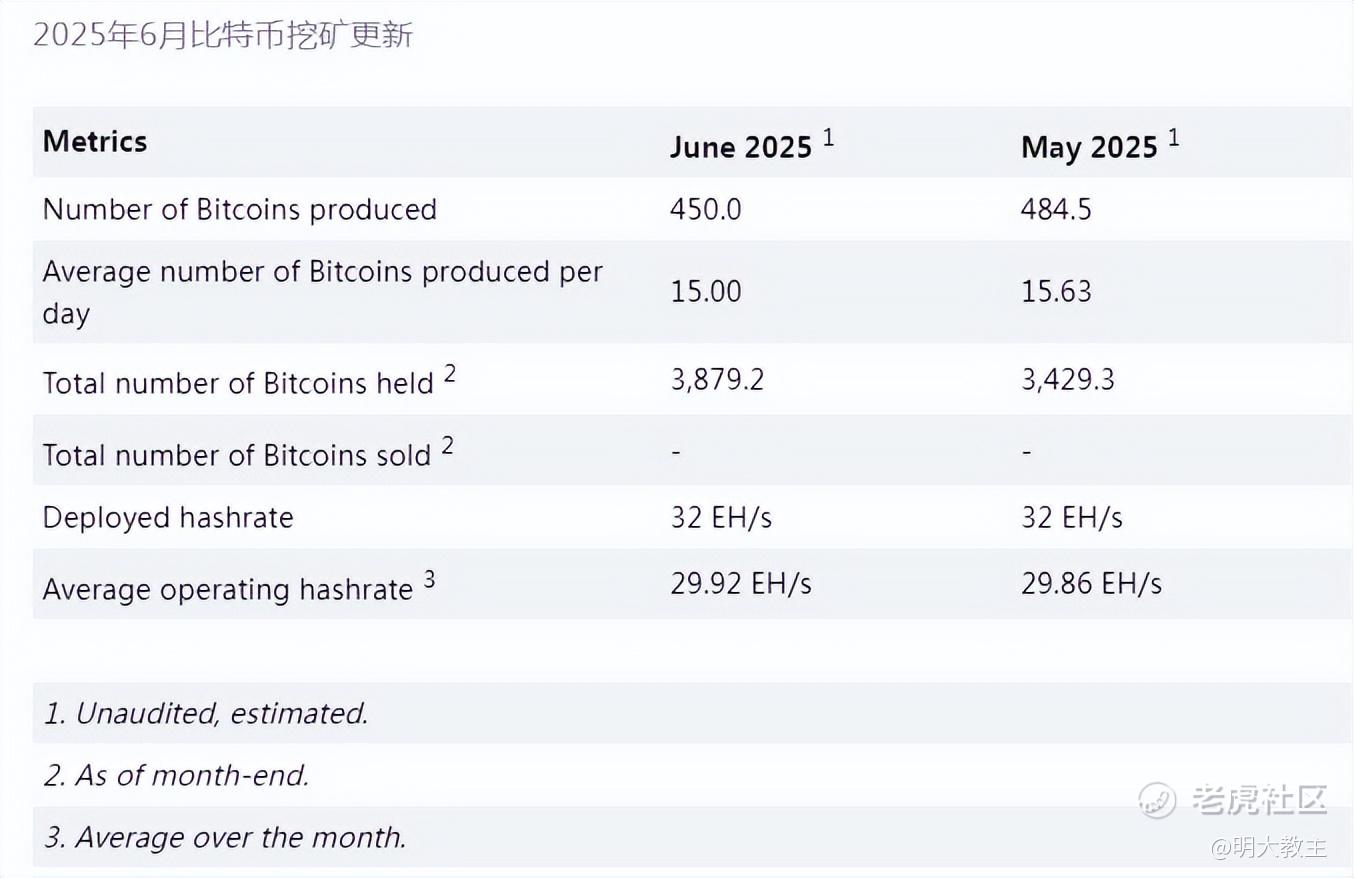Select footnote Average over the month
This screenshot has width=1354, height=878.
pyautogui.click(x=225, y=837)
